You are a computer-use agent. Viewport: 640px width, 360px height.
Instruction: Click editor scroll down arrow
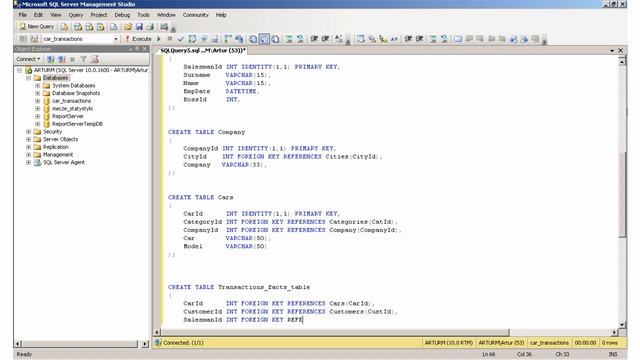pyautogui.click(x=622, y=325)
